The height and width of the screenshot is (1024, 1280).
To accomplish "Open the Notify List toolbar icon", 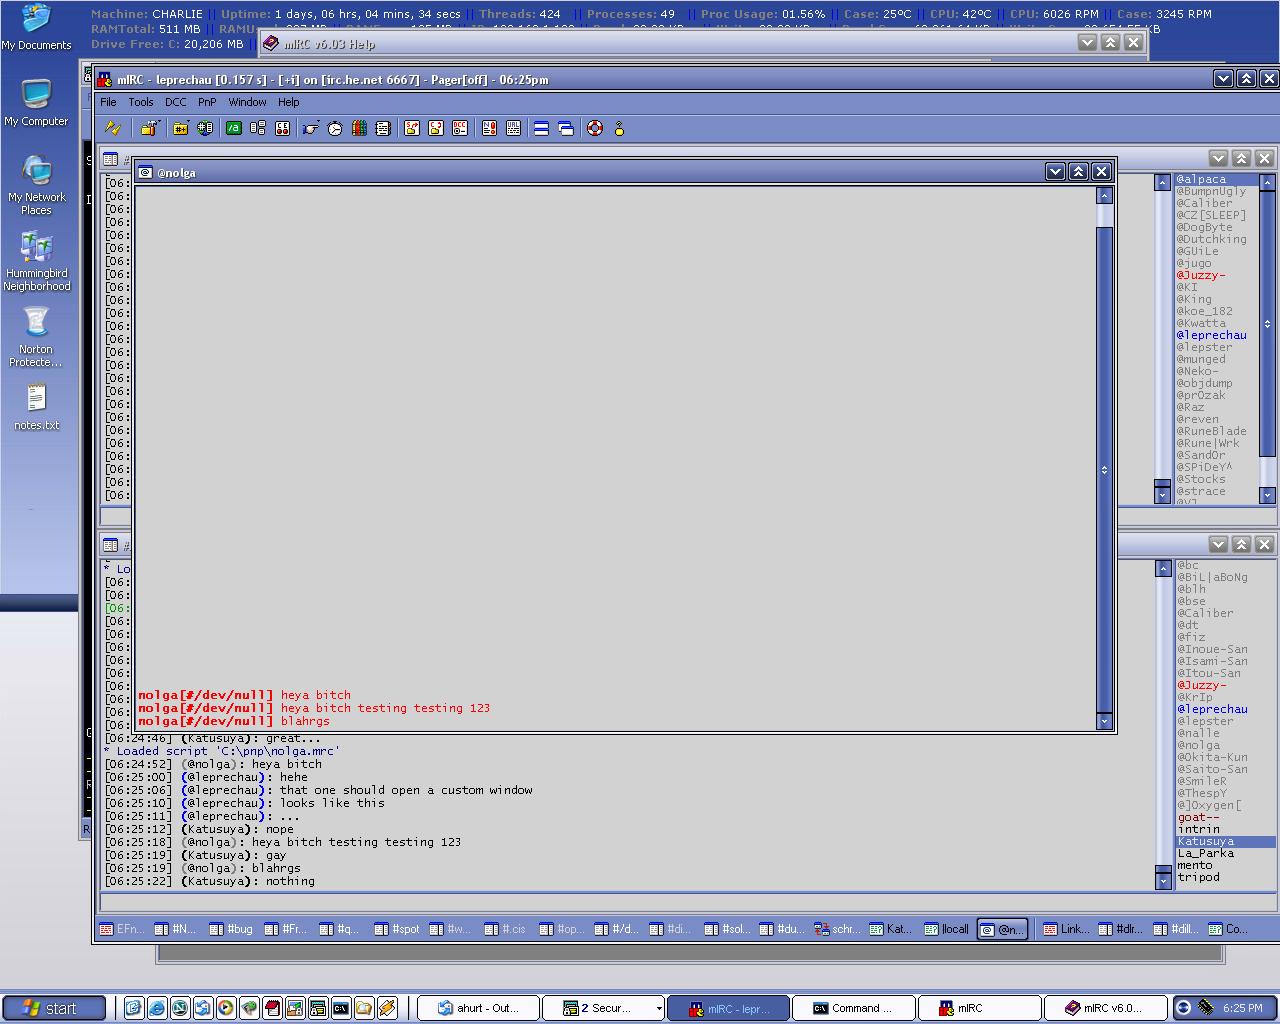I will tap(489, 128).
